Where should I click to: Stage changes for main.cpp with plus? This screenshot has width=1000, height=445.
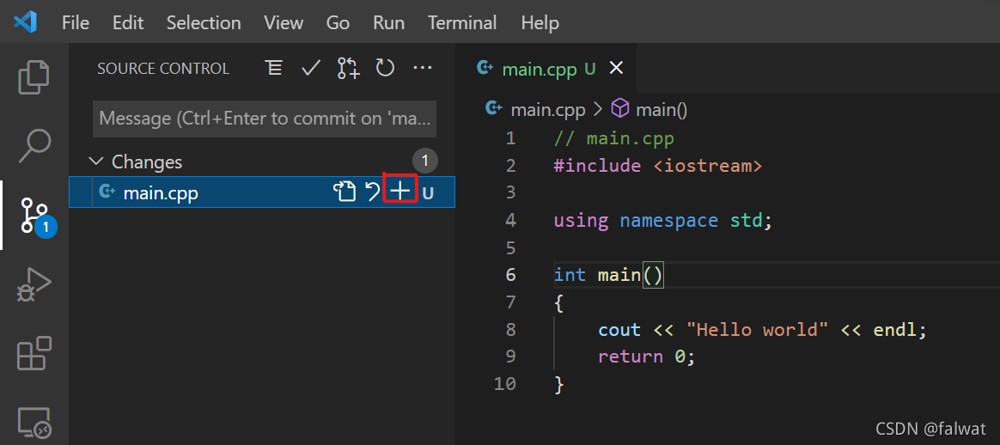click(400, 191)
